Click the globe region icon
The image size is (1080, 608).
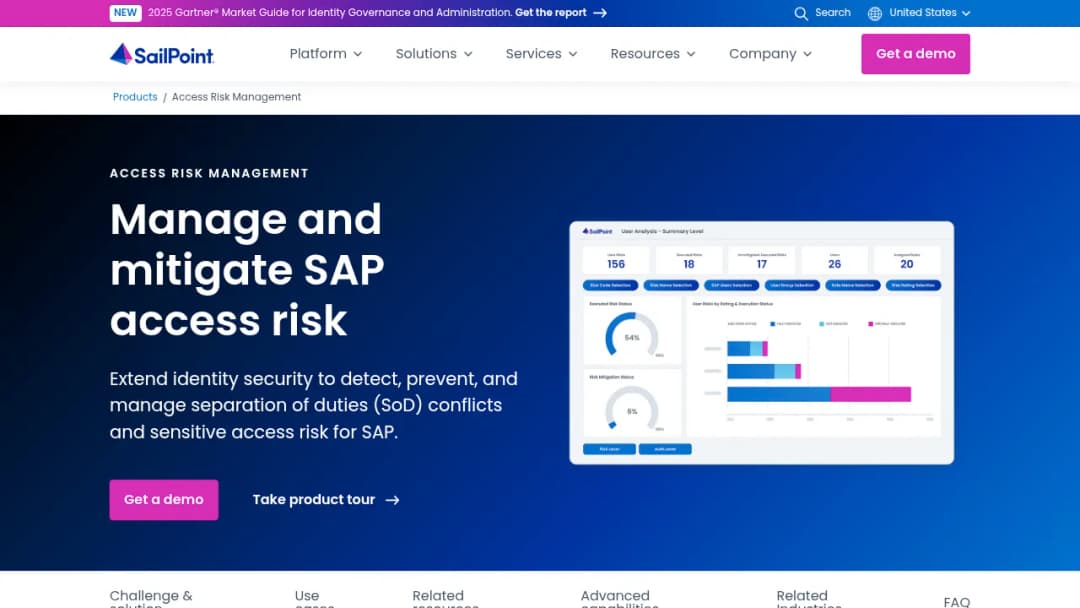tap(875, 13)
